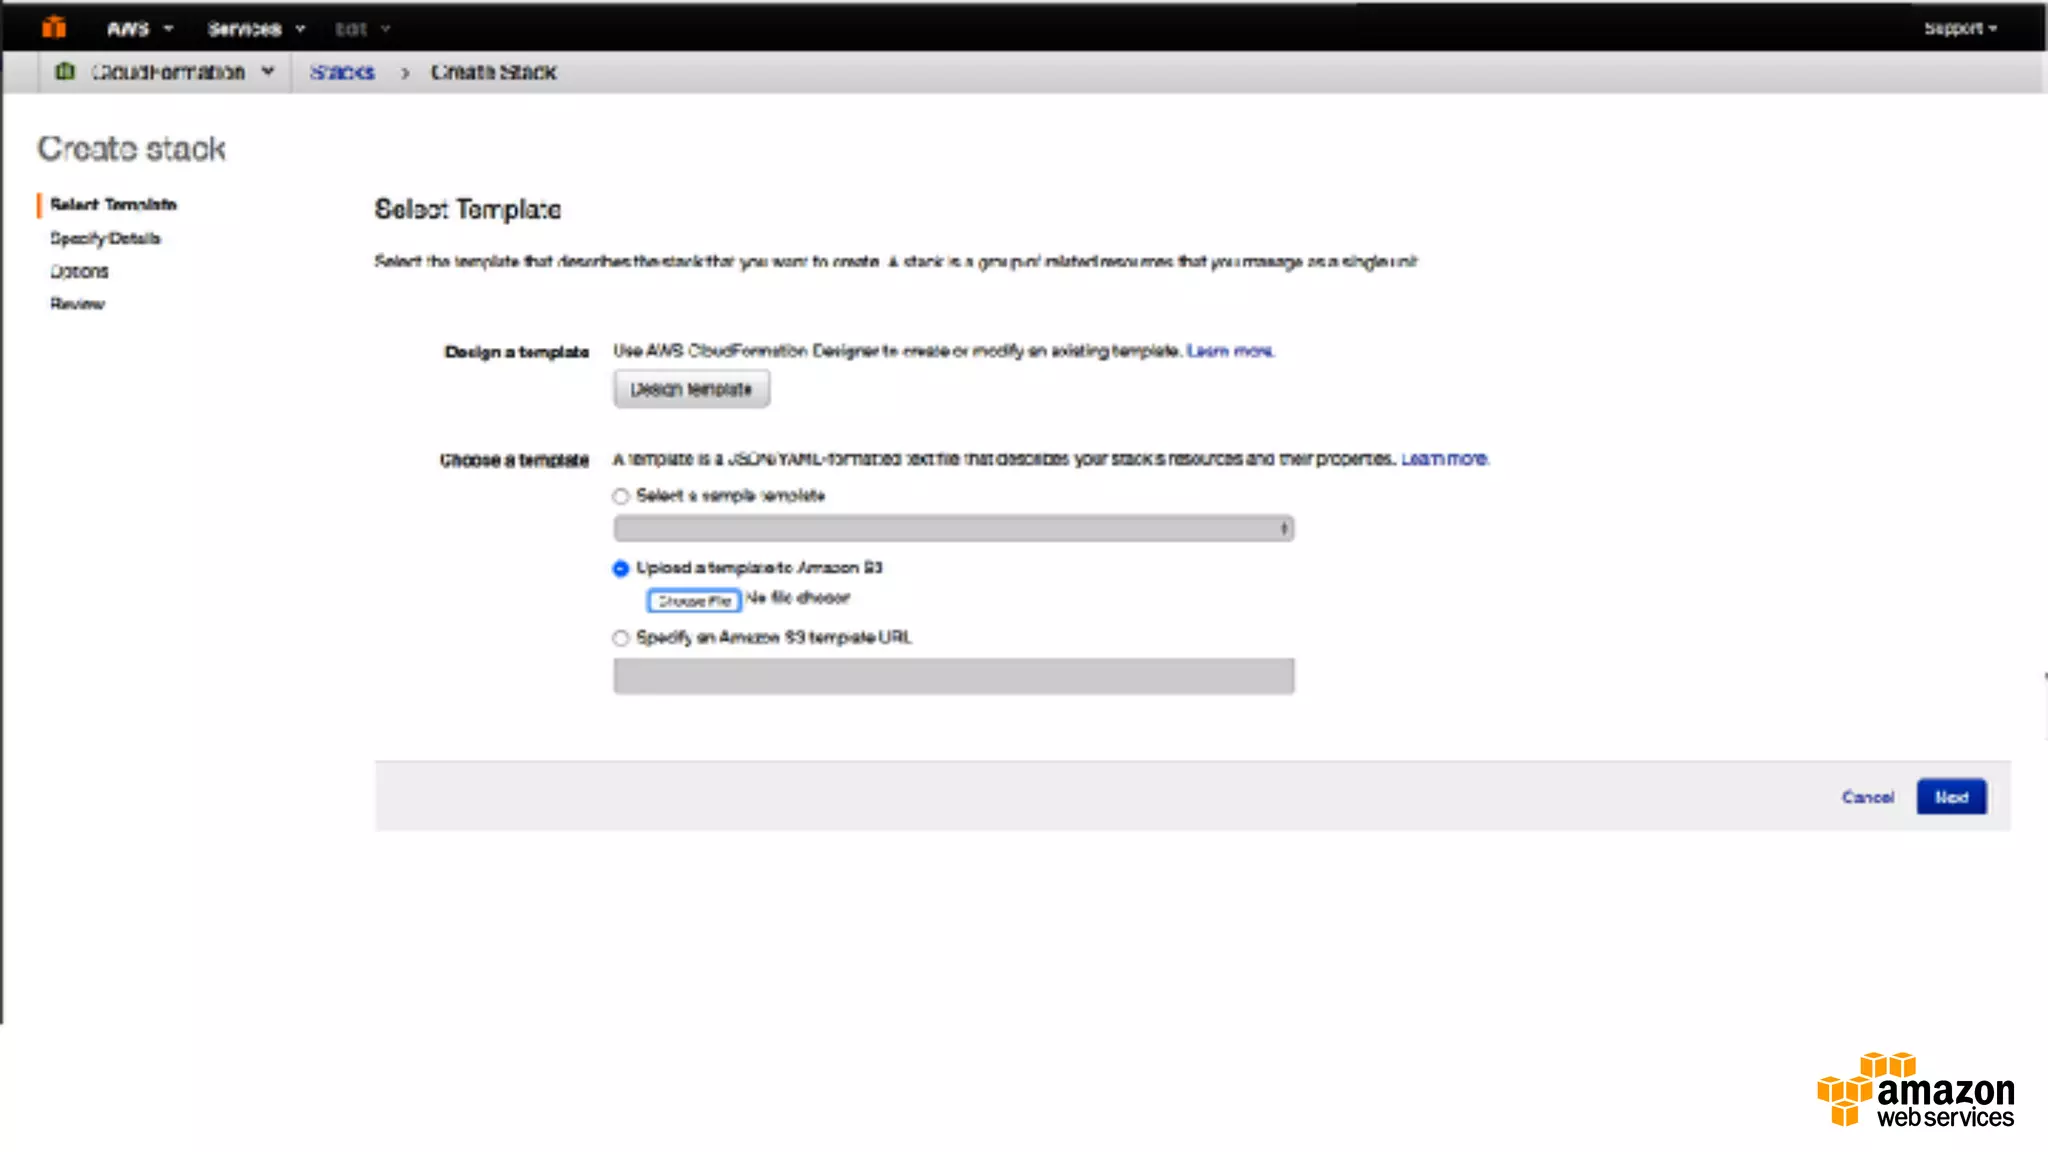Screen dimensions: 2048x1152
Task: Open the Edit dropdown in top bar
Action: coord(361,29)
